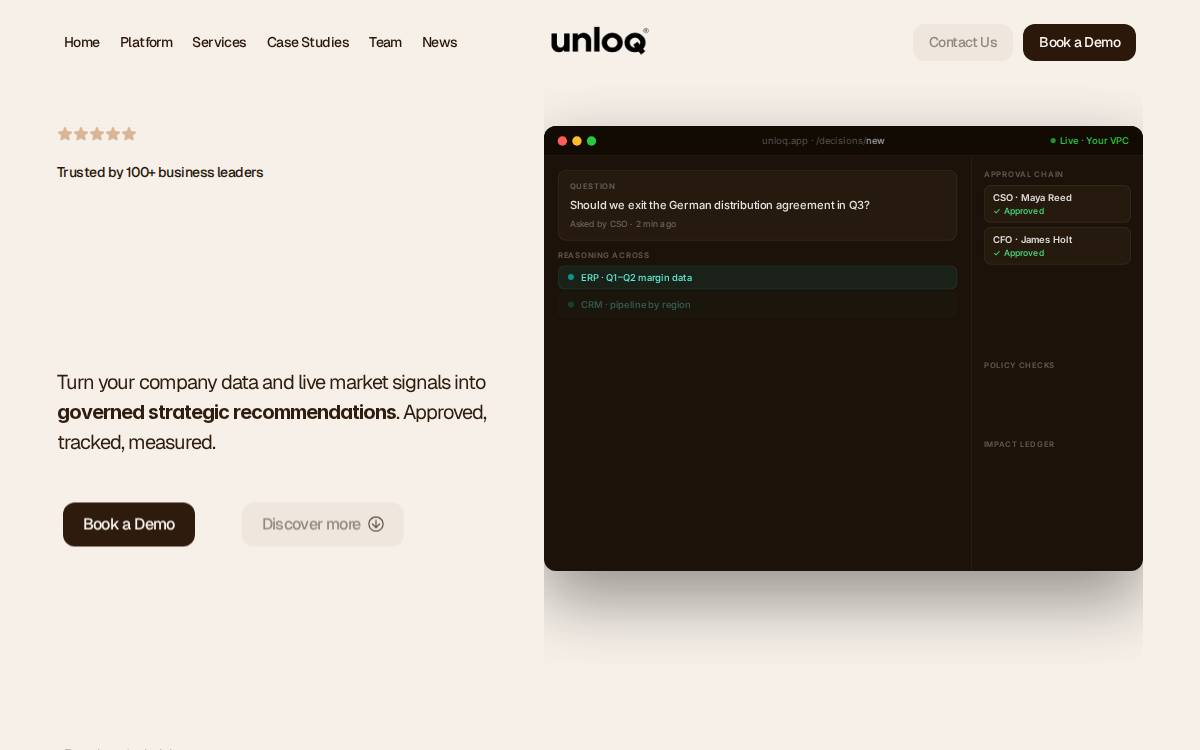Navigate to Case Studies
This screenshot has height=750, width=1200.
(x=308, y=42)
